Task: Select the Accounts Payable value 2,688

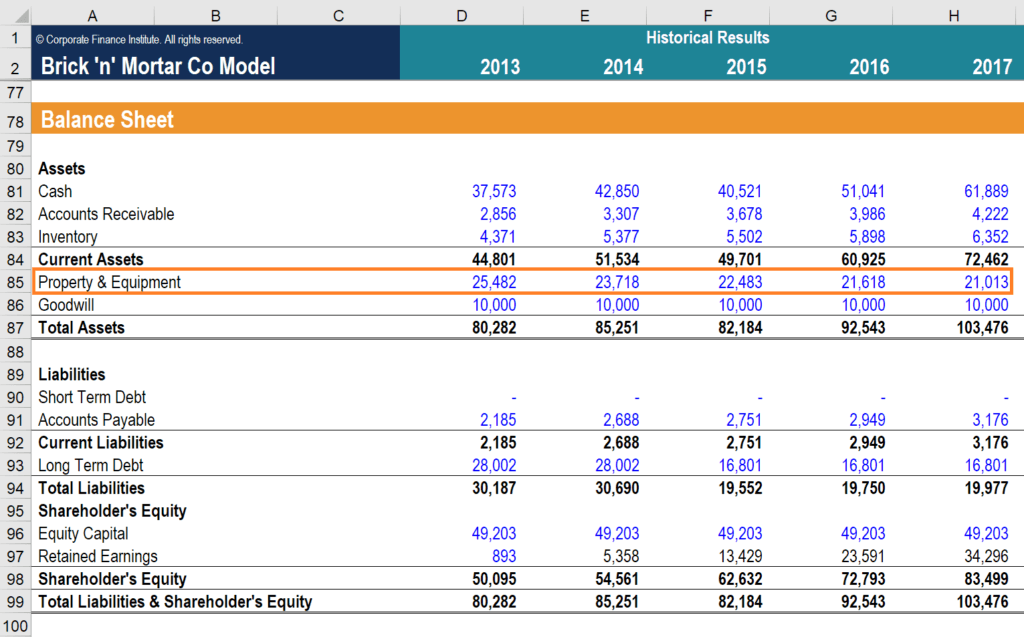Action: (619, 419)
